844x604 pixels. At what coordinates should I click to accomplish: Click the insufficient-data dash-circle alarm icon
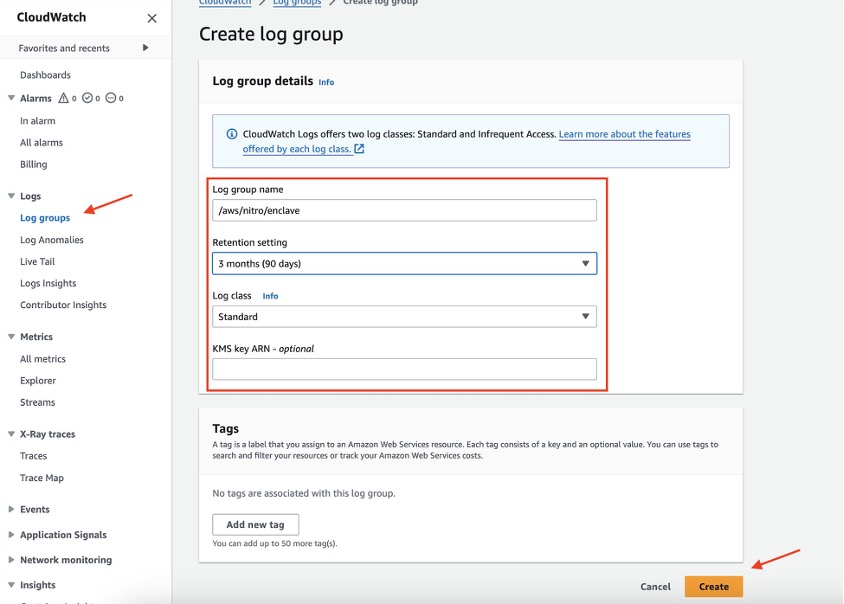(112, 97)
